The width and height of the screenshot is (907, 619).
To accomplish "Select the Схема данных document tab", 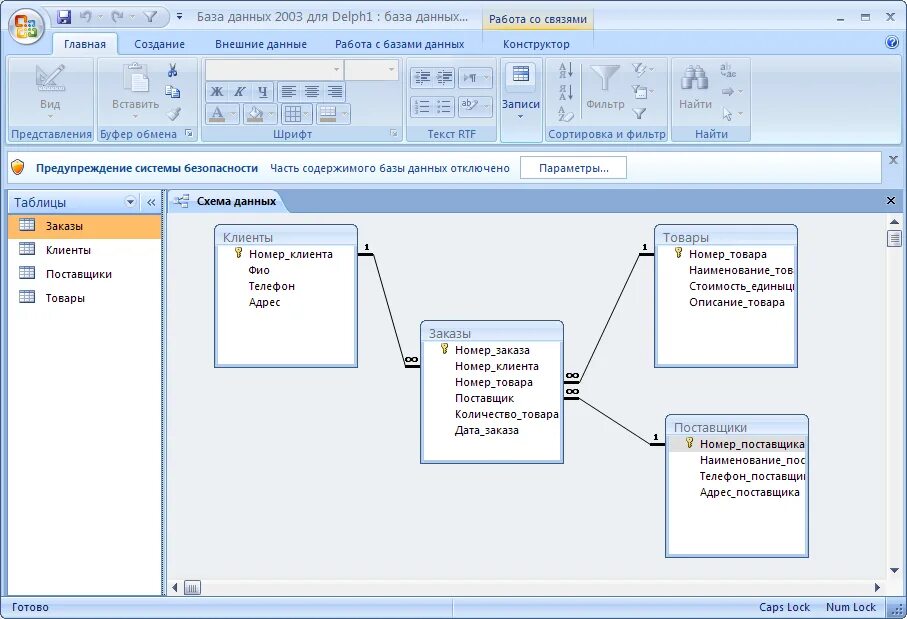I will 226,201.
